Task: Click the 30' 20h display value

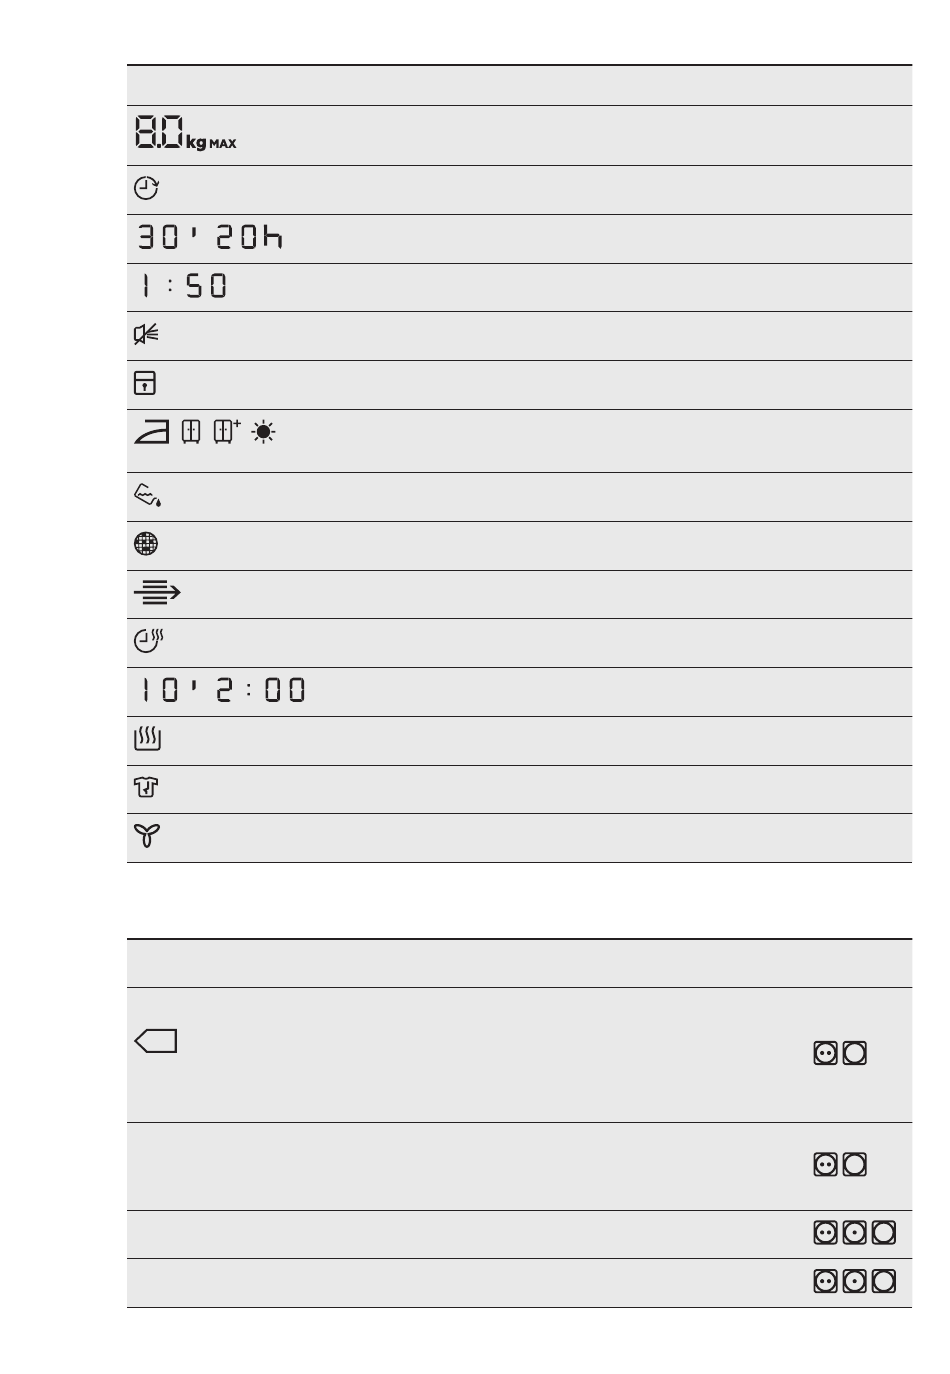Action: (210, 238)
